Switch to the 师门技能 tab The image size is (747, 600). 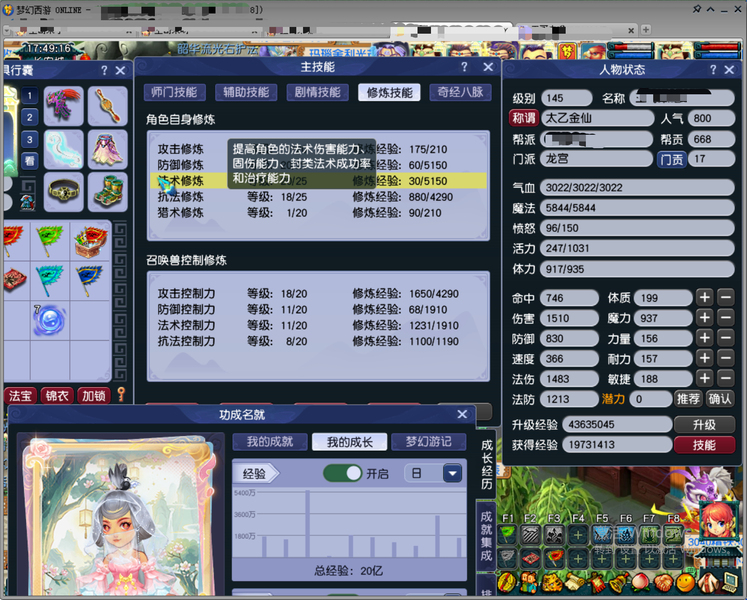click(x=174, y=92)
